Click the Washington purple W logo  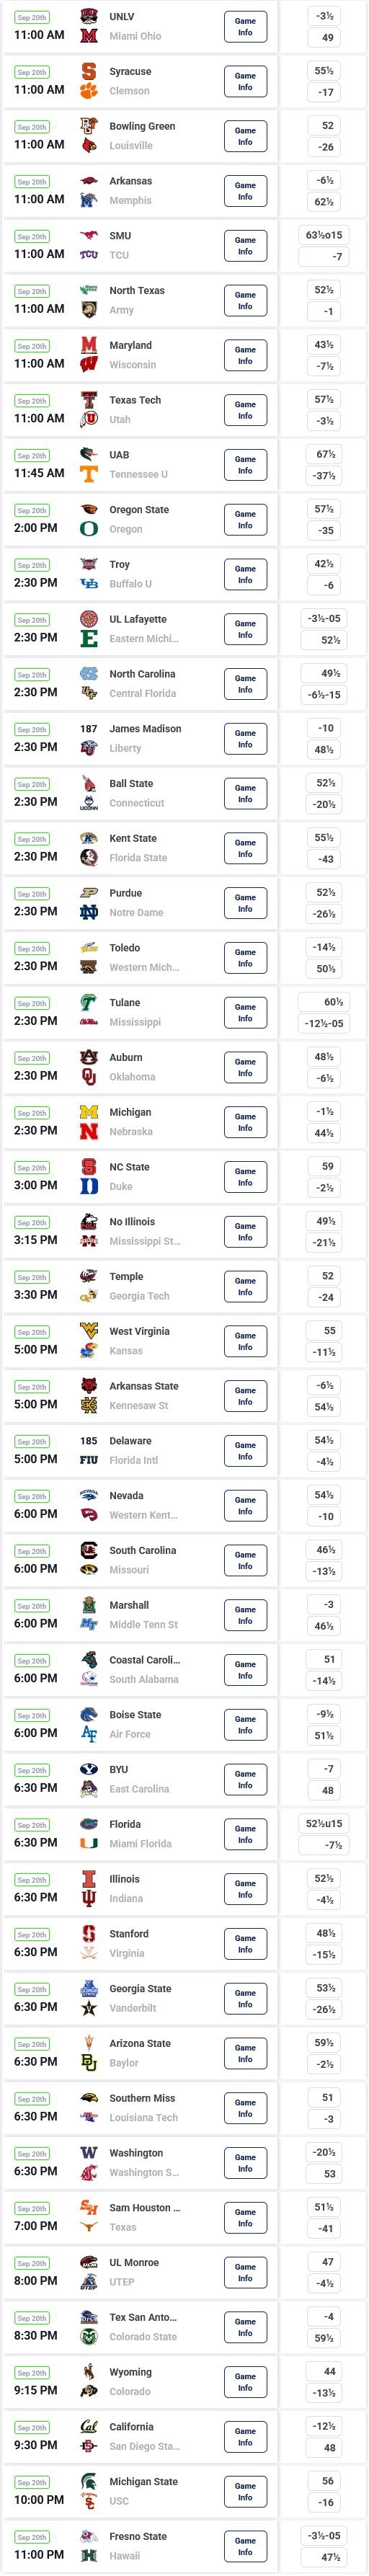[x=89, y=2153]
